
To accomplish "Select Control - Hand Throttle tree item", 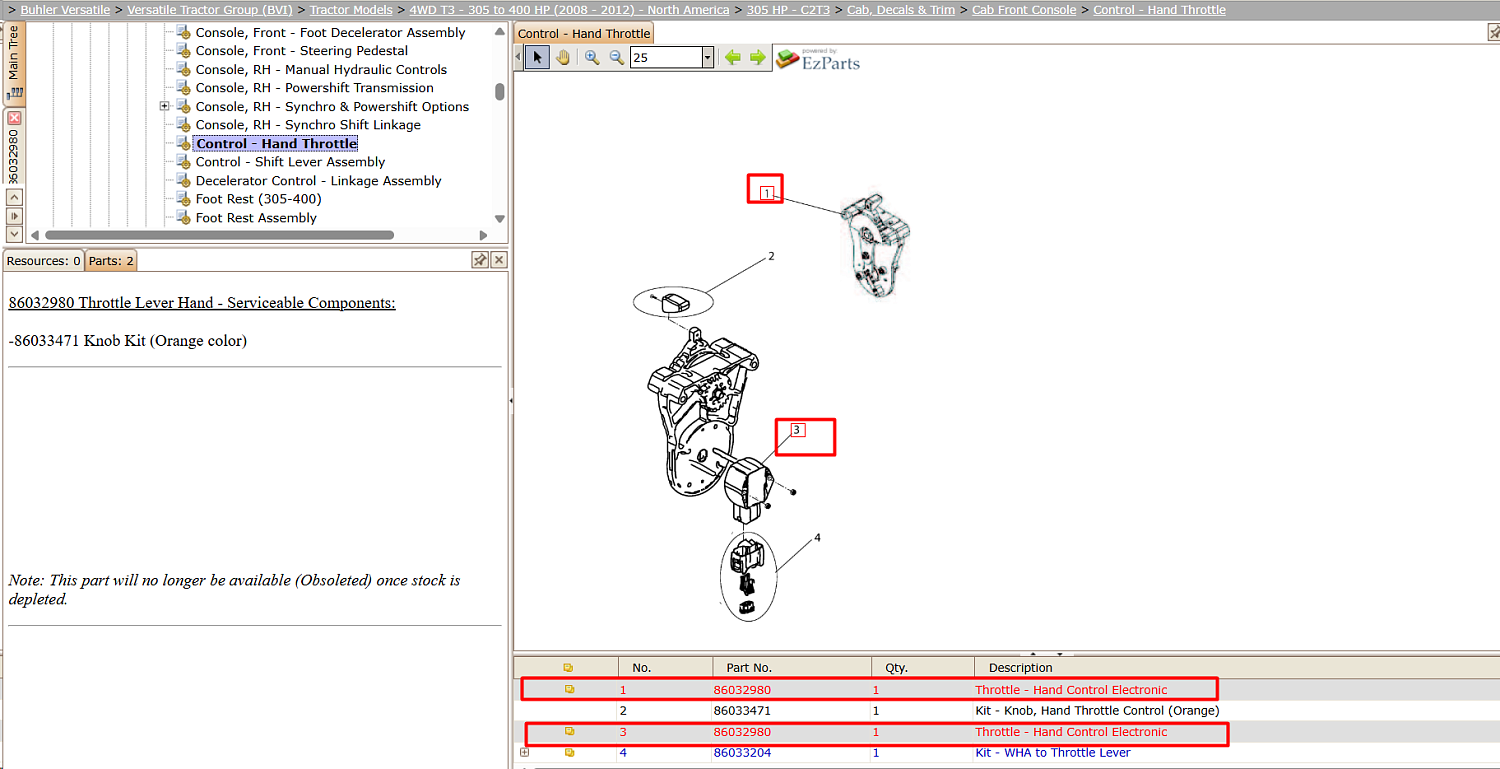I will pyautogui.click(x=276, y=143).
